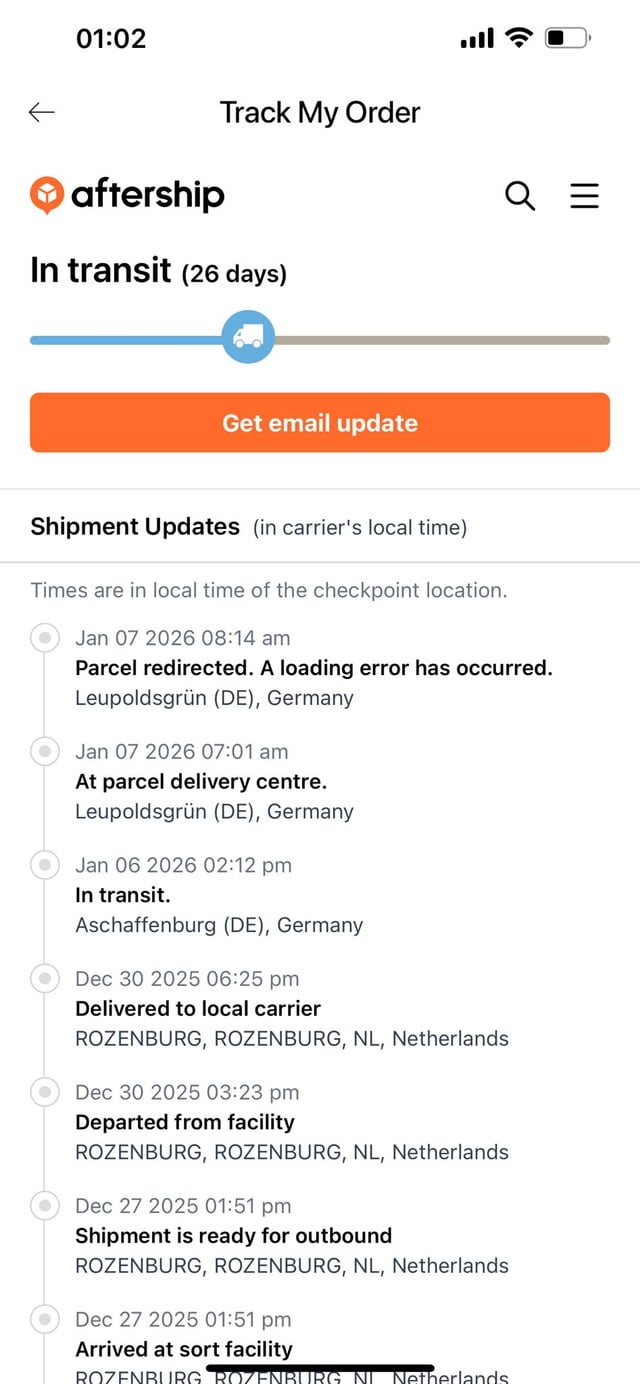
Task: Tap the Departed from facility checkpoint
Action: coord(185,1122)
